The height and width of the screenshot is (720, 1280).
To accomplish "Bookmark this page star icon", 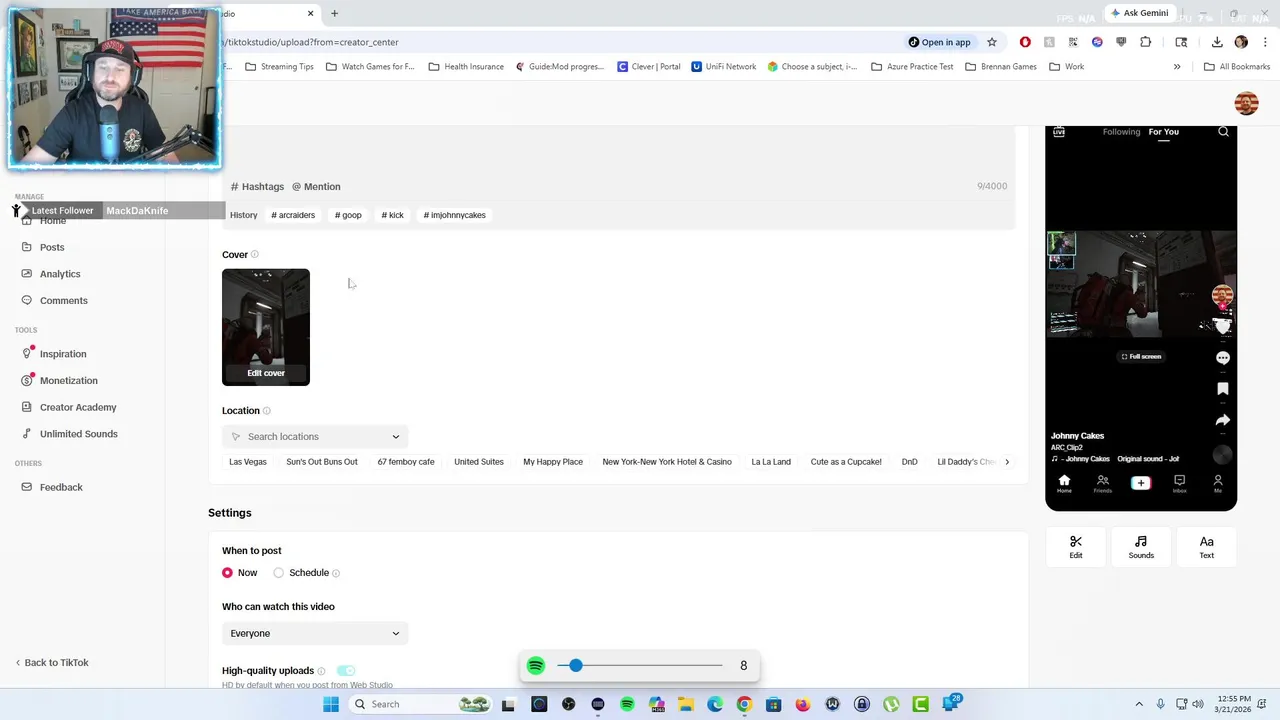I will coord(992,42).
